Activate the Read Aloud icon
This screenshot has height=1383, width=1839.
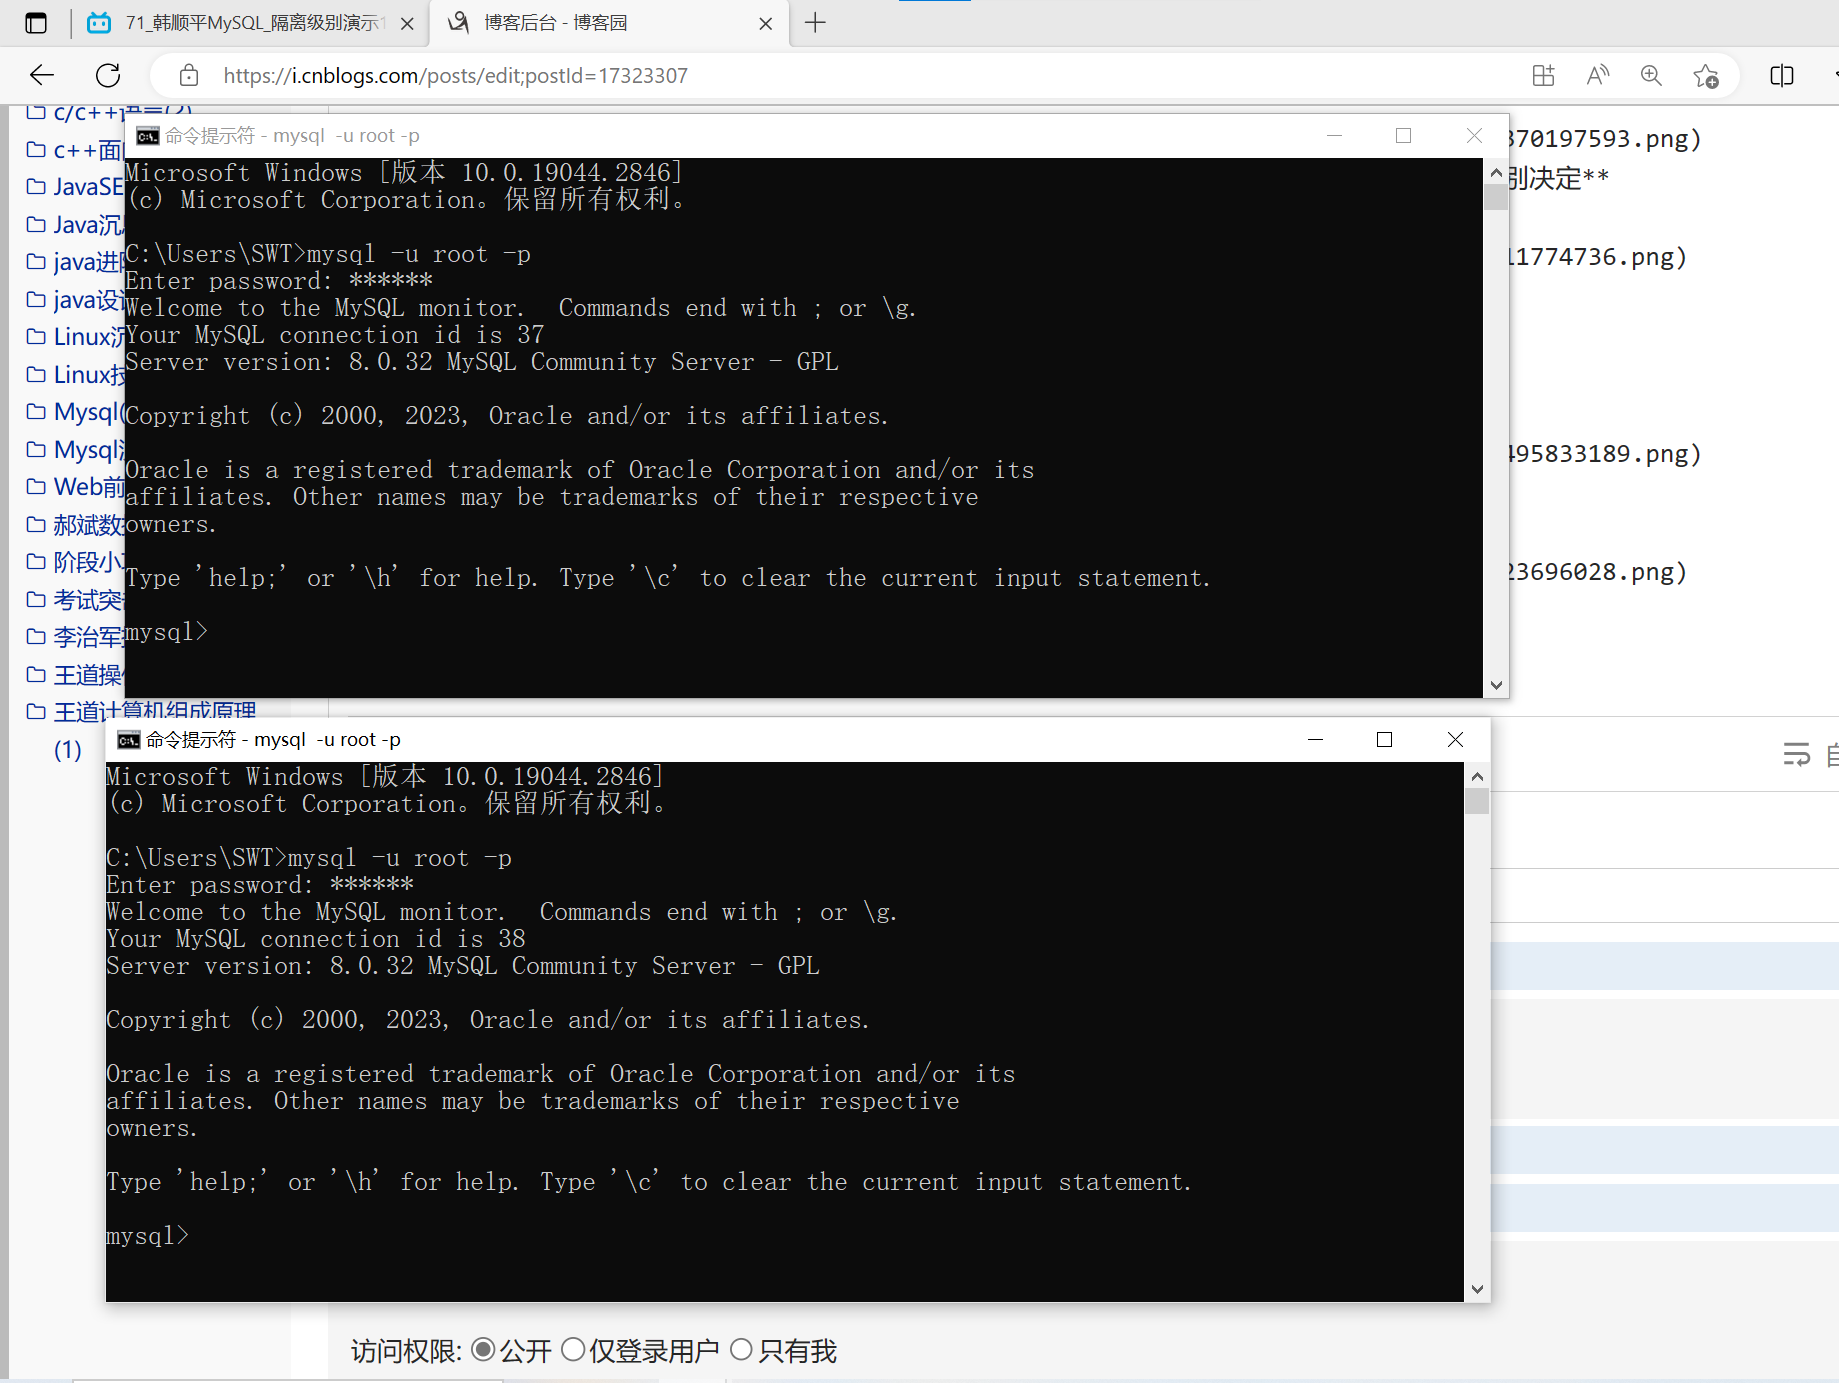coord(1598,75)
